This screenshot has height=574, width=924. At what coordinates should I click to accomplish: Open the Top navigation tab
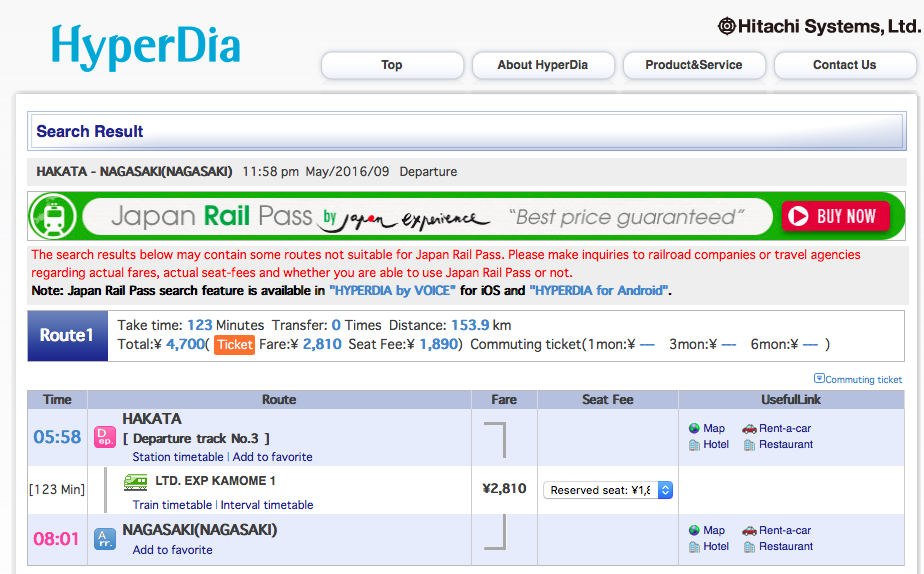click(x=392, y=65)
